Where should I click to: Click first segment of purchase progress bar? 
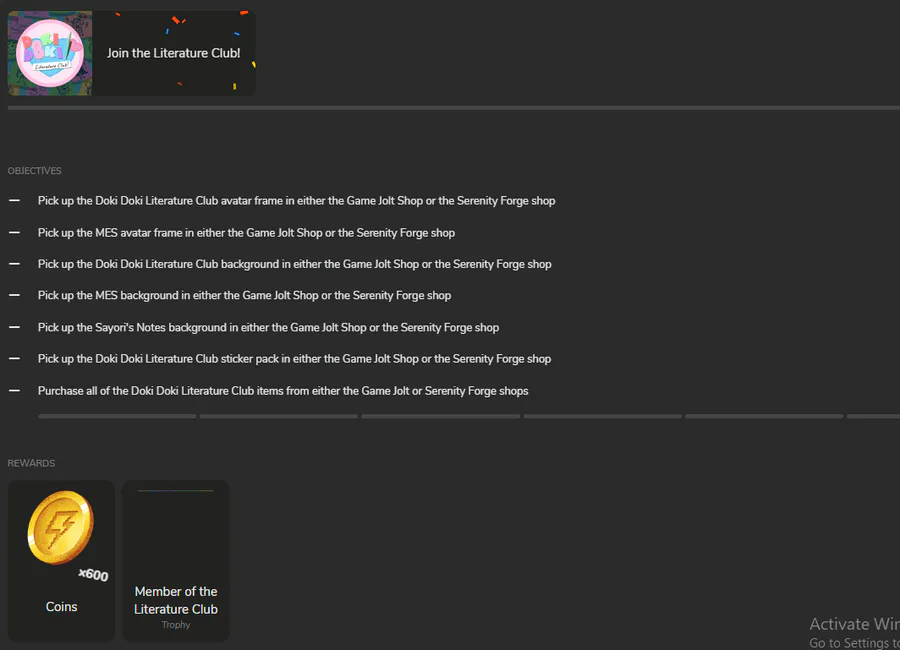(117, 416)
